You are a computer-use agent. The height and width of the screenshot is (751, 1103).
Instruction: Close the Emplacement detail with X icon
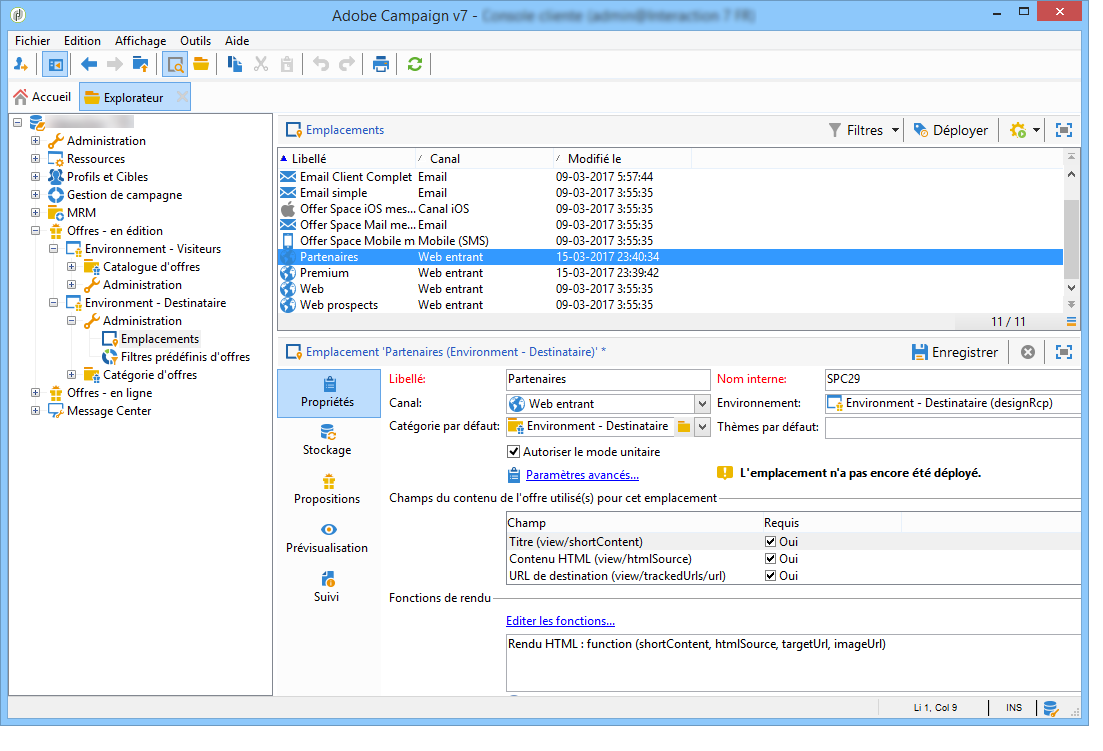[x=1028, y=352]
